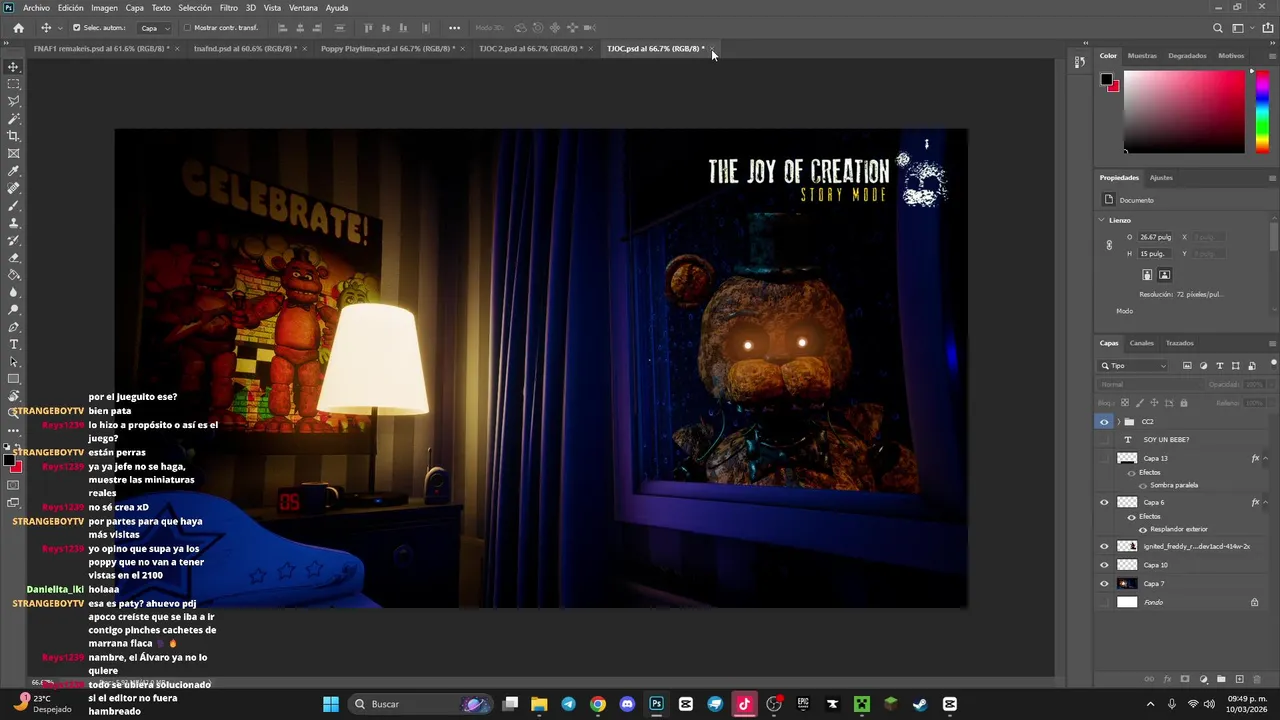Screen dimensions: 1280x720
Task: Show the Fondo layer
Action: (x=1104, y=602)
